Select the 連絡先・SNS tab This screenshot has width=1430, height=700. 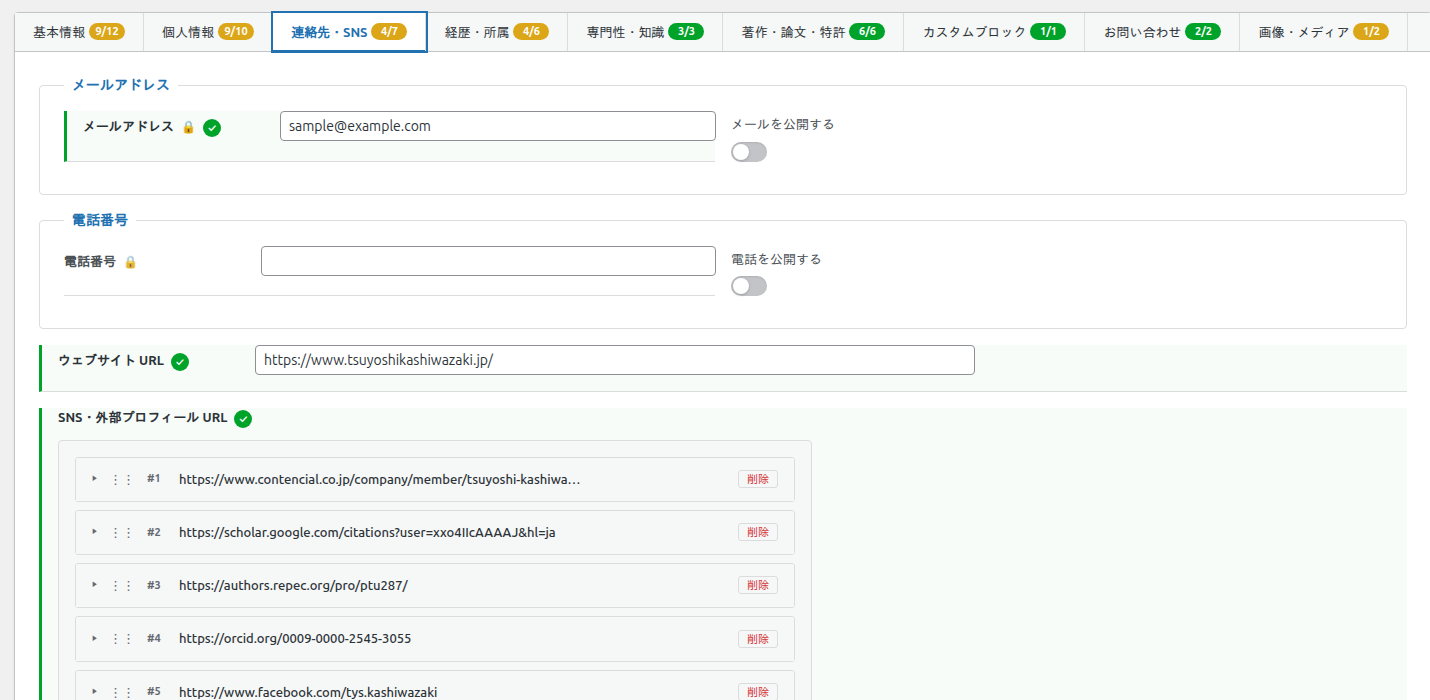coord(349,32)
